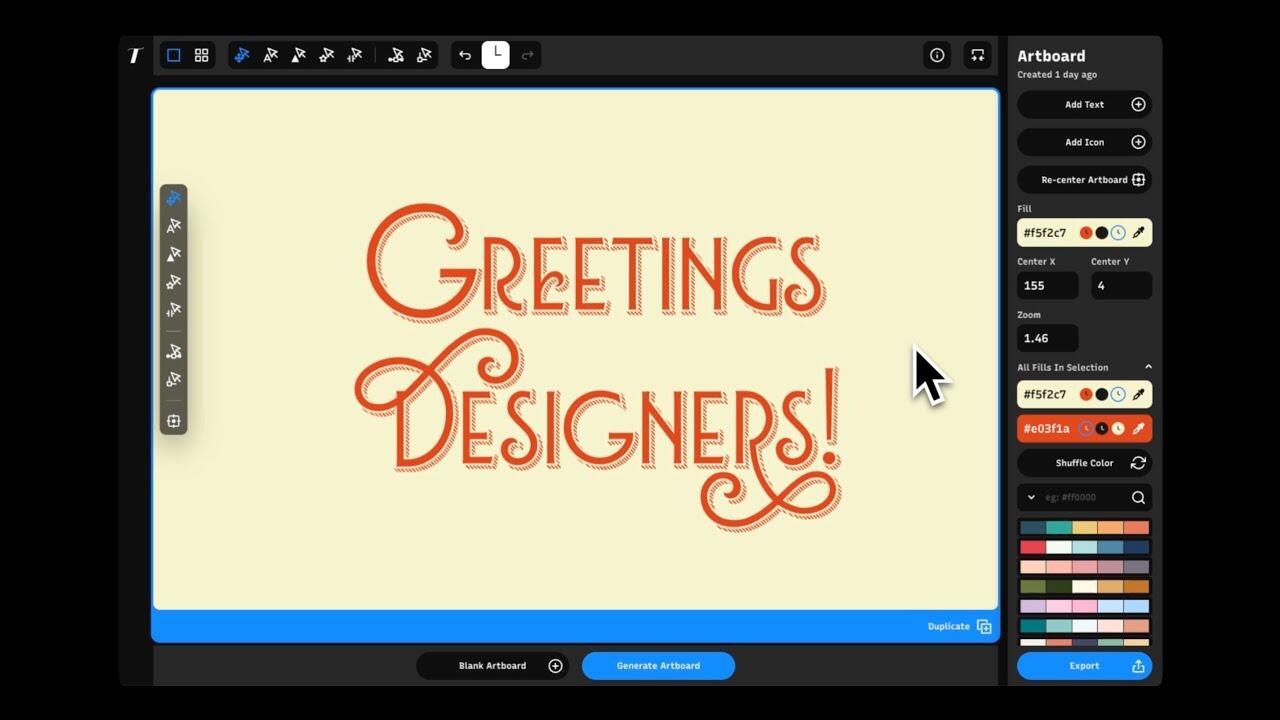The height and width of the screenshot is (720, 1280).
Task: Click the Add Icon button
Action: [1085, 142]
